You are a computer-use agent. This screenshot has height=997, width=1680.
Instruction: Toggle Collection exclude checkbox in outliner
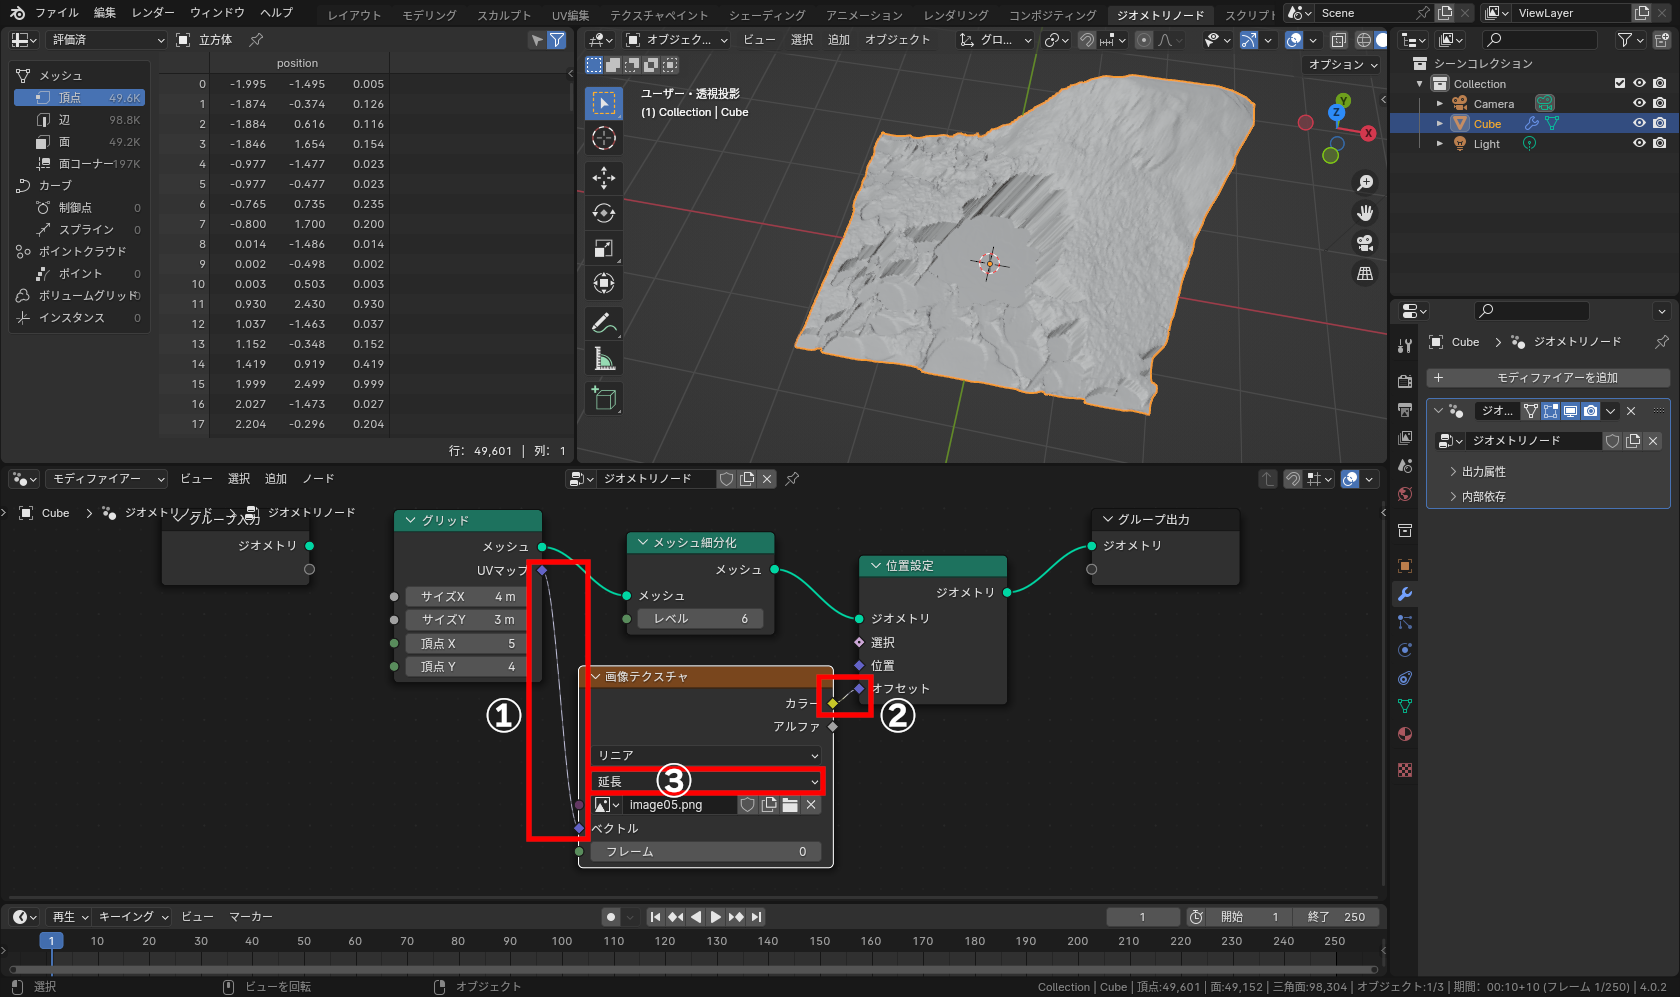[1620, 84]
